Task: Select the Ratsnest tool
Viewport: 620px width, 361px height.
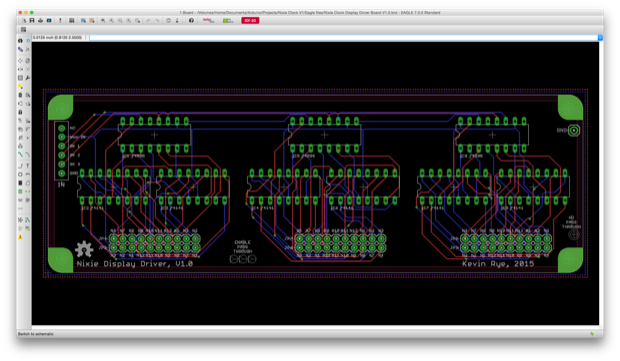Action: pos(20,220)
